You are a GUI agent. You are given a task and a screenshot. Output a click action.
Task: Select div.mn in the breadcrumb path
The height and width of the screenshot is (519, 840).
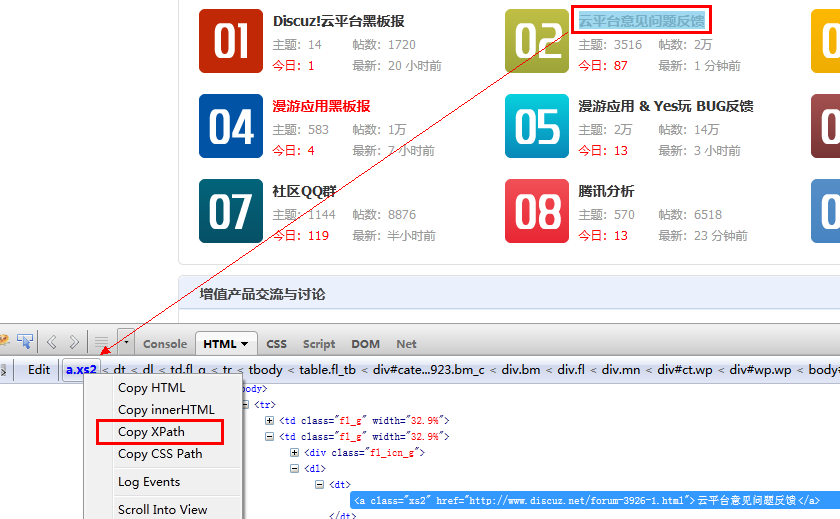click(x=620, y=370)
